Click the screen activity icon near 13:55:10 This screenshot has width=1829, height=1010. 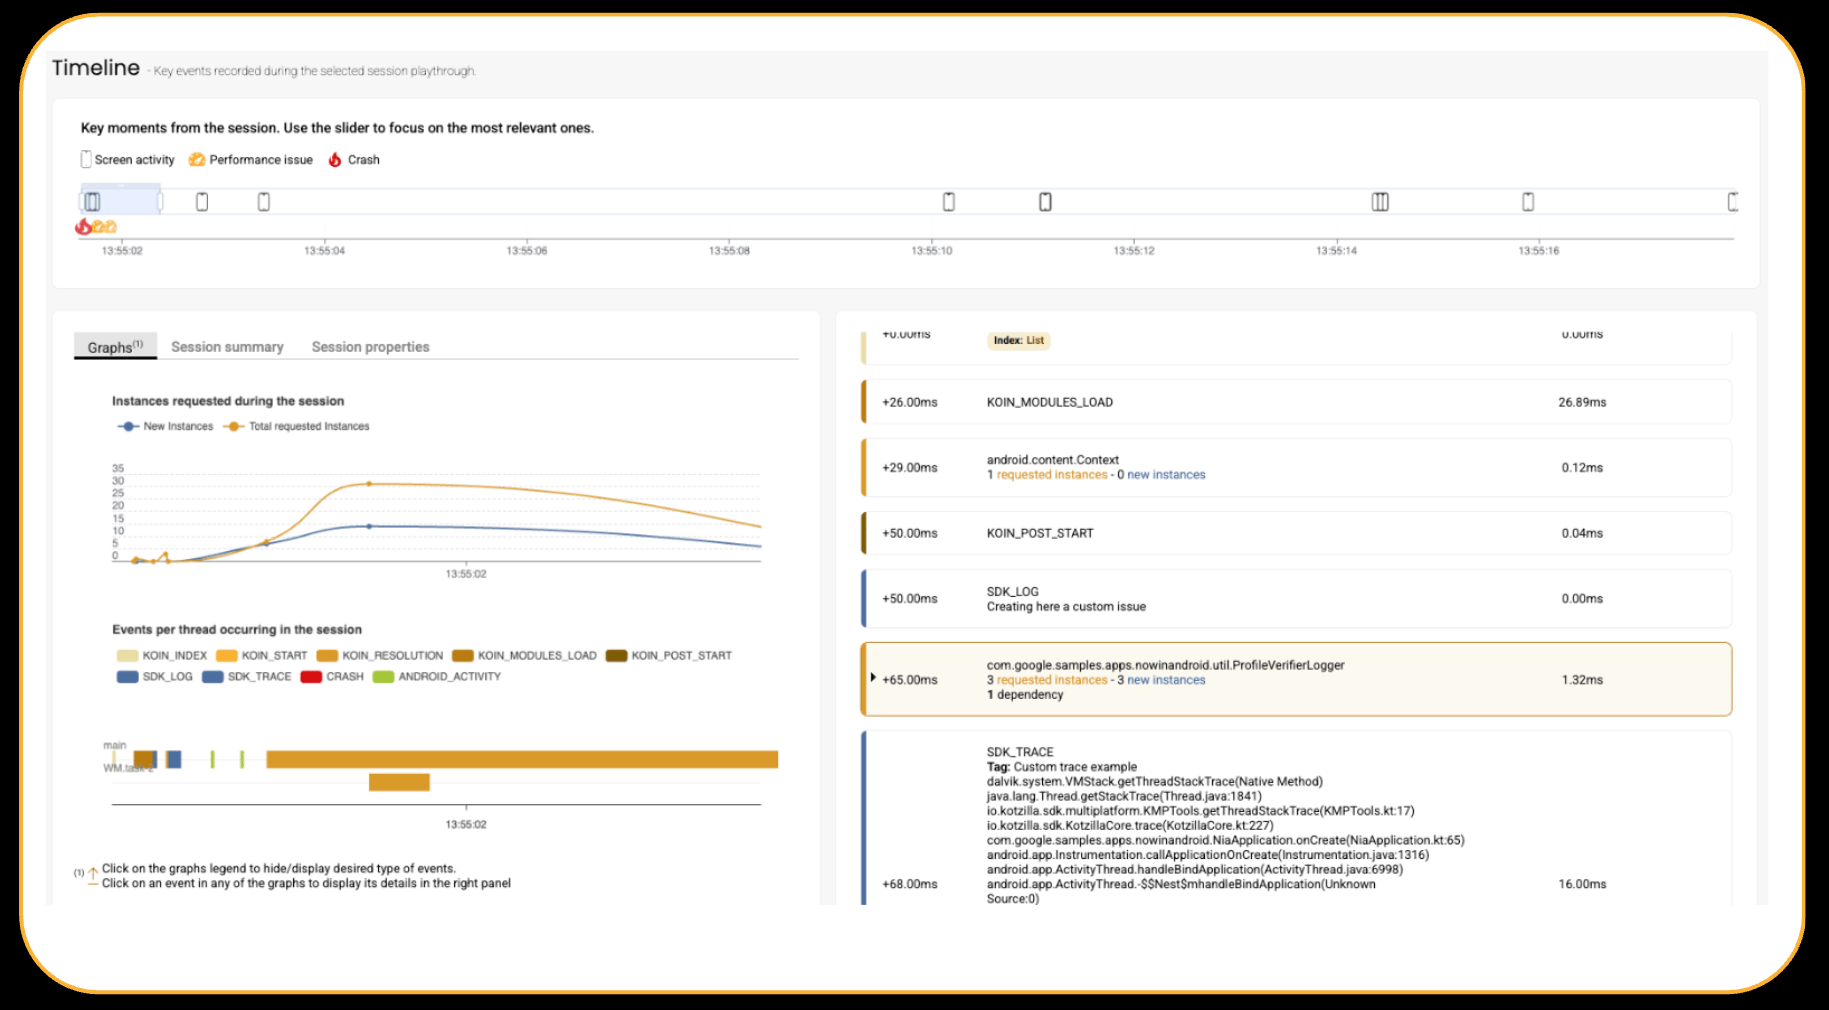(949, 202)
